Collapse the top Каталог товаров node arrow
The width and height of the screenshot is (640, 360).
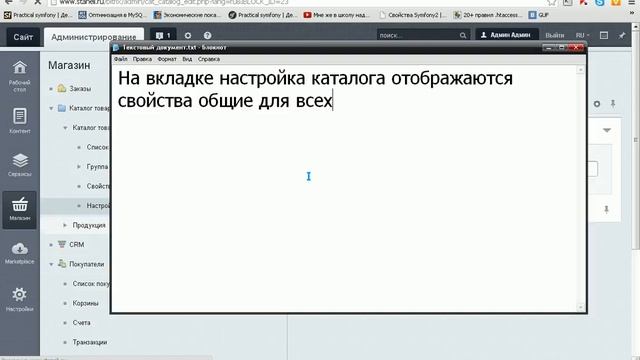pos(51,108)
